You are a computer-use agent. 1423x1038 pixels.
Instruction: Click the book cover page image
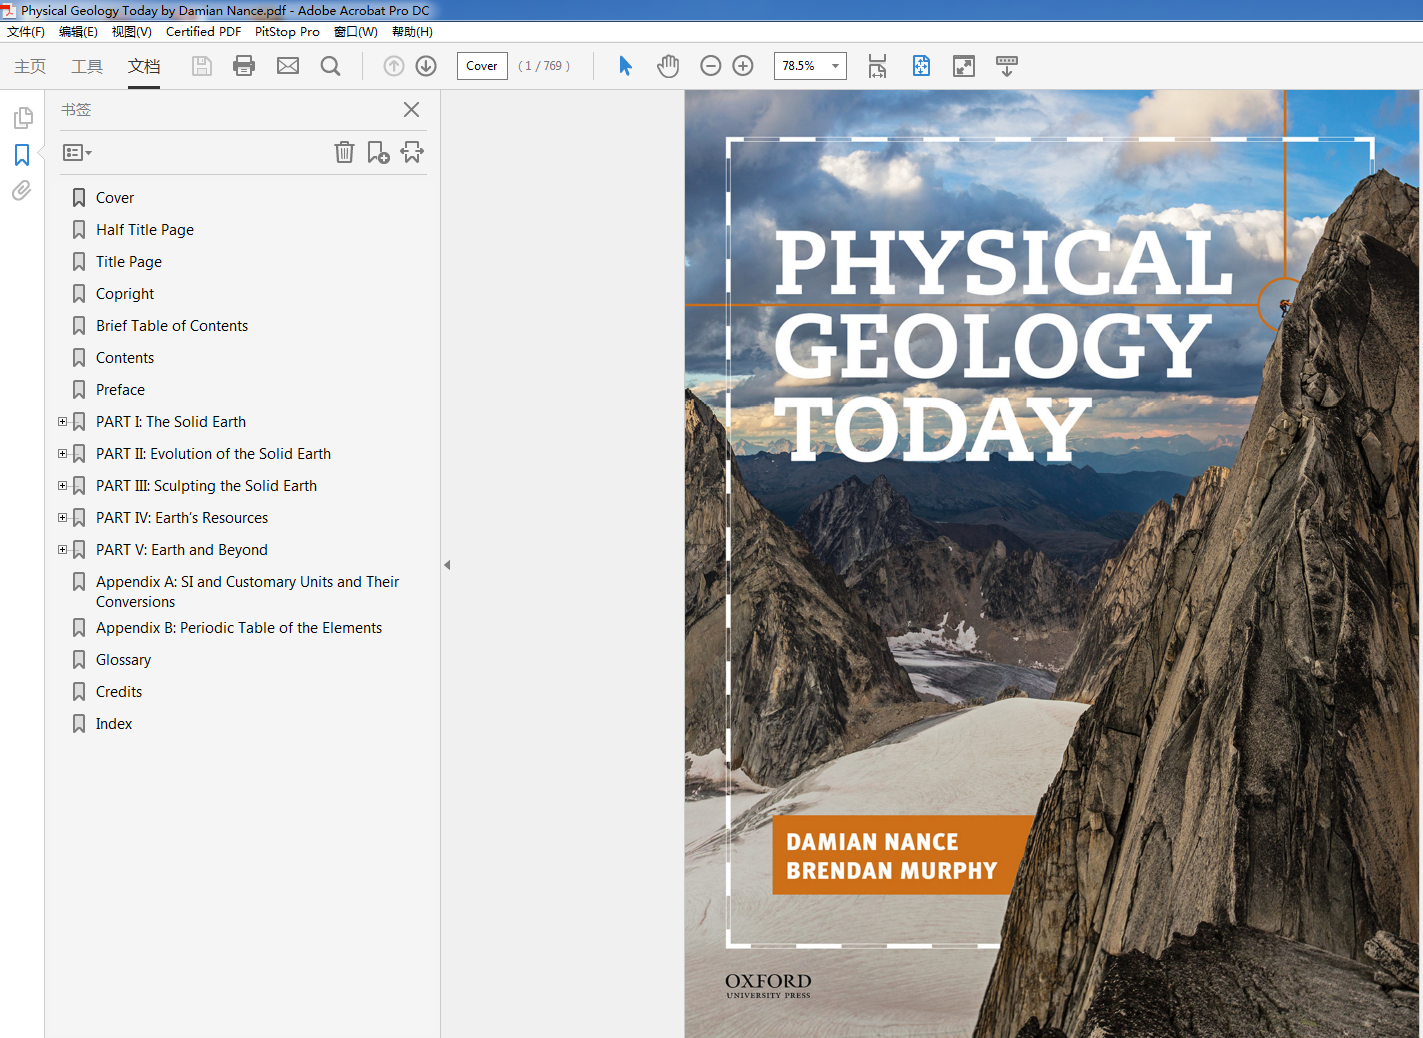[x=1052, y=564]
